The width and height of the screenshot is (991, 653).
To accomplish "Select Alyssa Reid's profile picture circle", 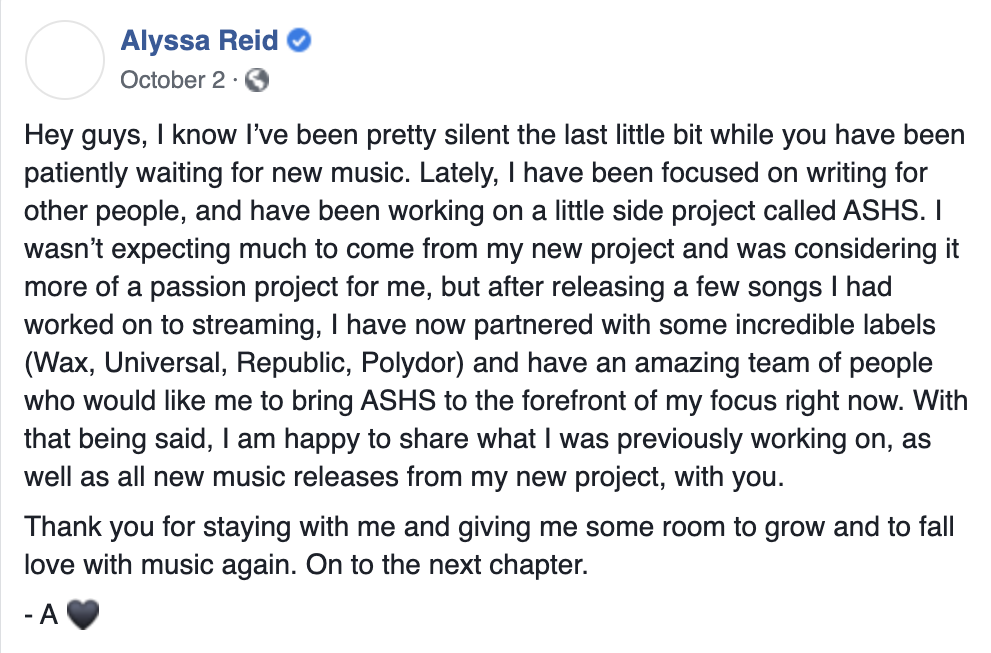I will pos(64,60).
